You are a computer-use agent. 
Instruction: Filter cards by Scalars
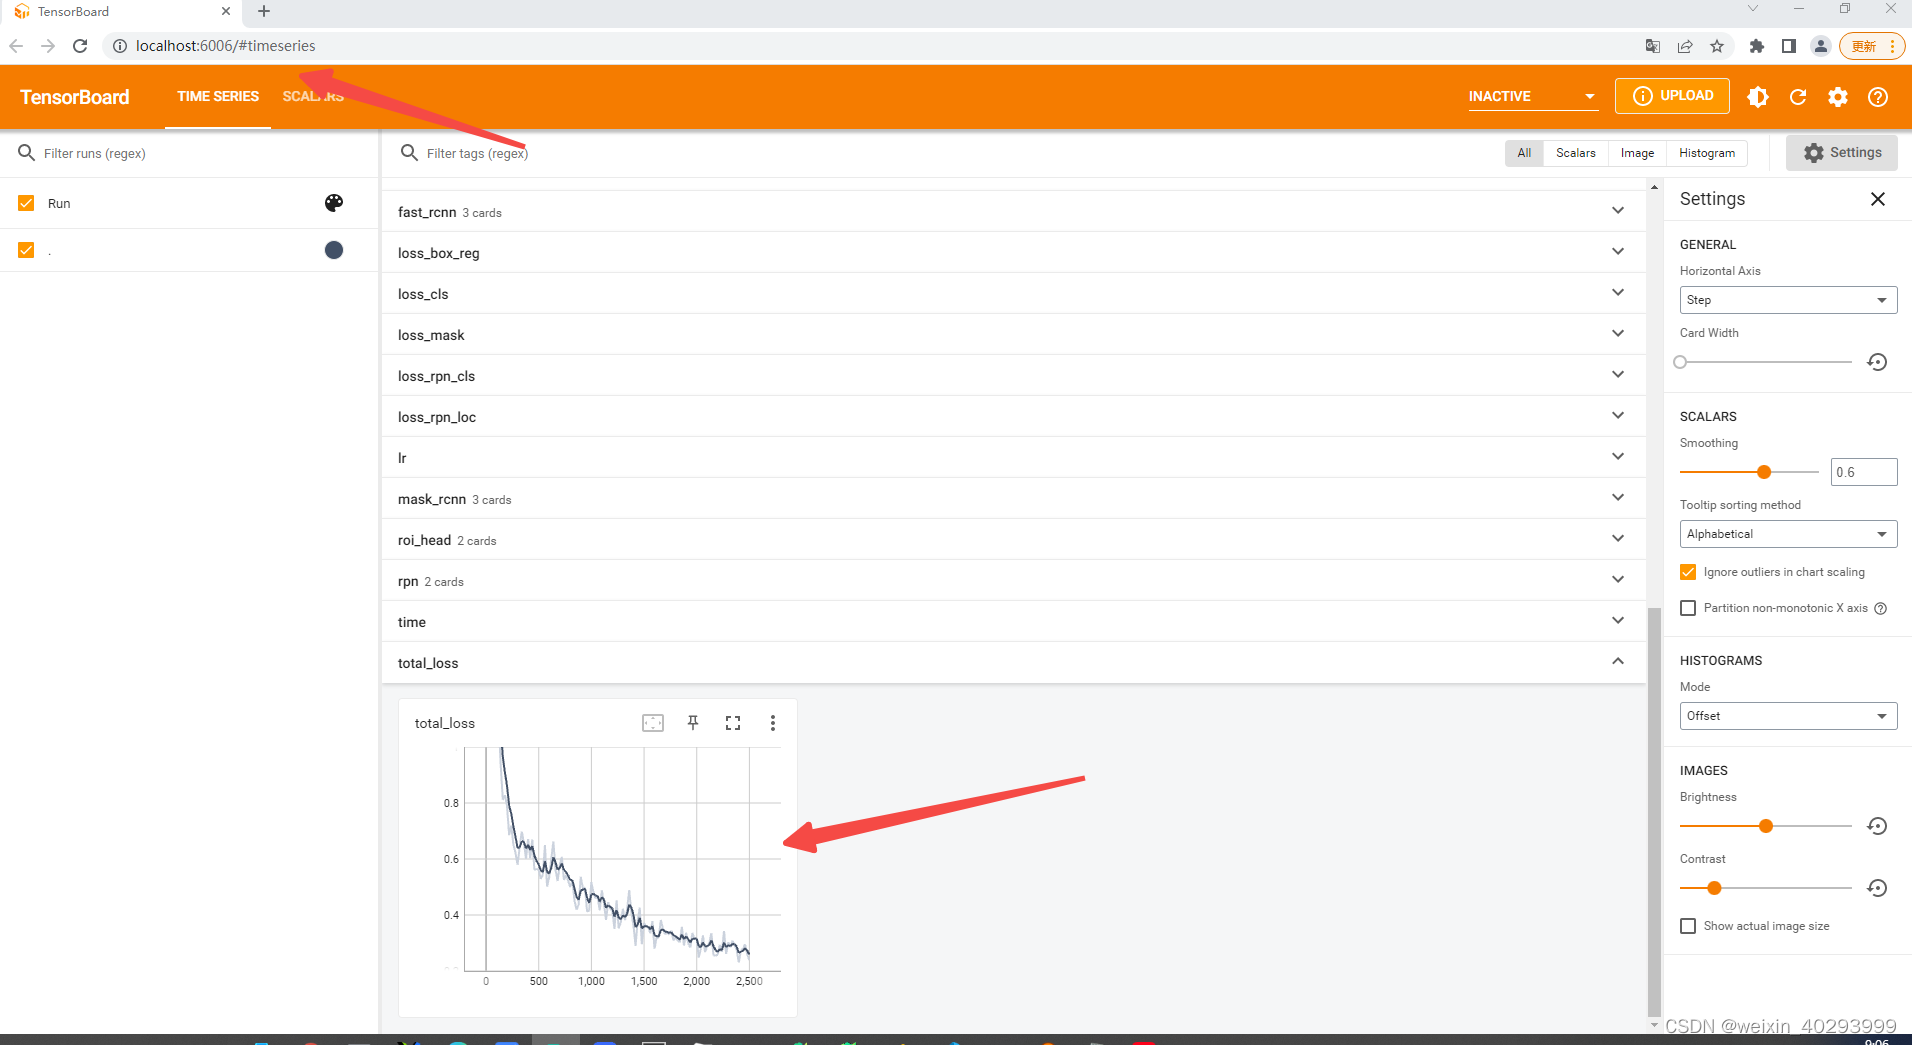click(x=1576, y=153)
